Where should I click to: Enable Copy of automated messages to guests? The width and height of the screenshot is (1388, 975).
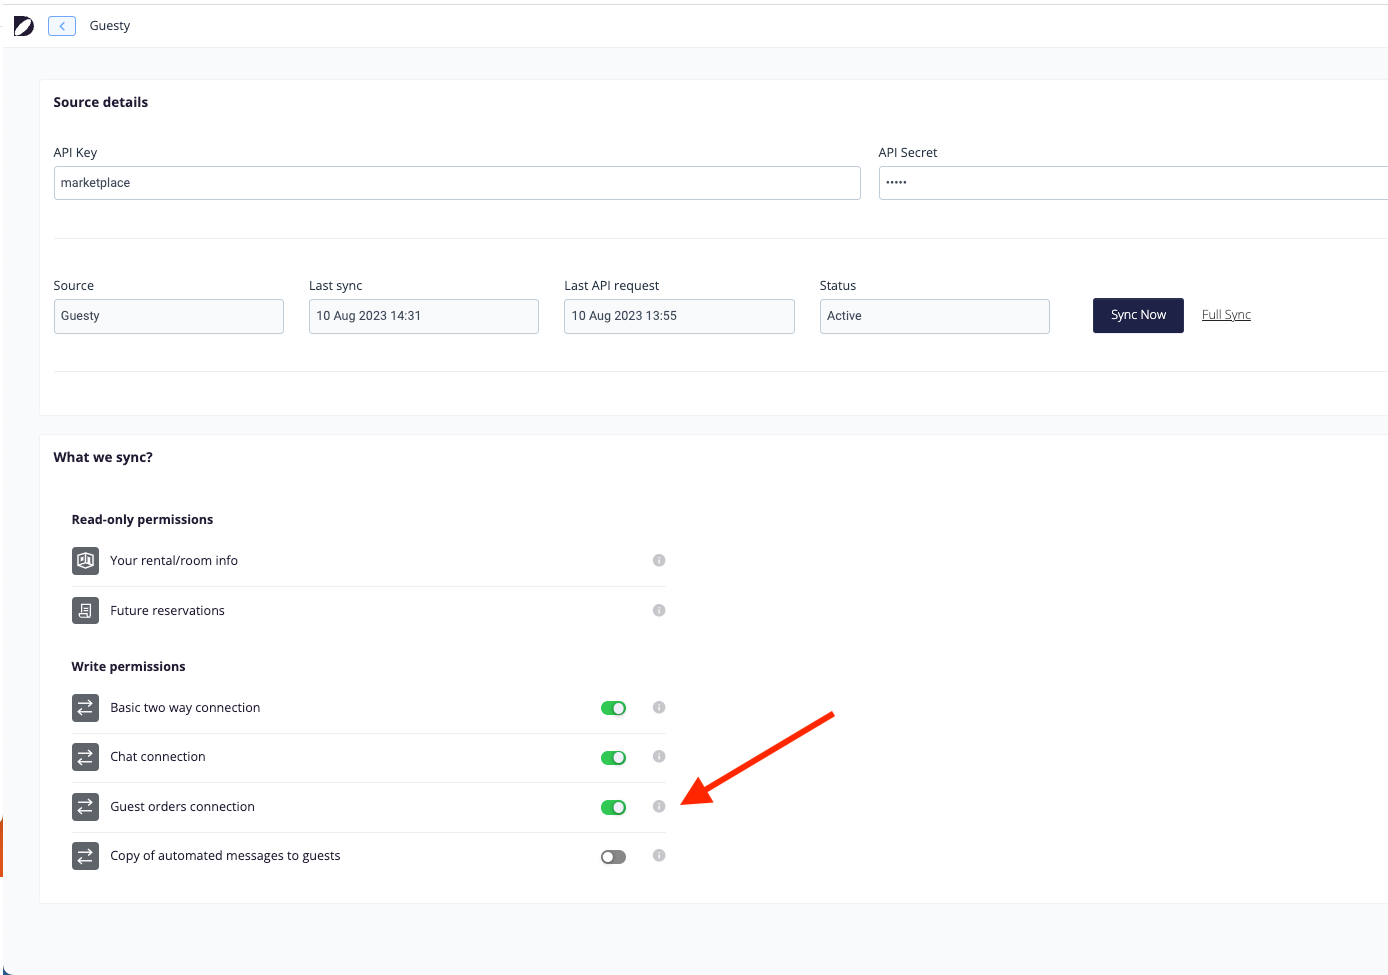pyautogui.click(x=613, y=856)
